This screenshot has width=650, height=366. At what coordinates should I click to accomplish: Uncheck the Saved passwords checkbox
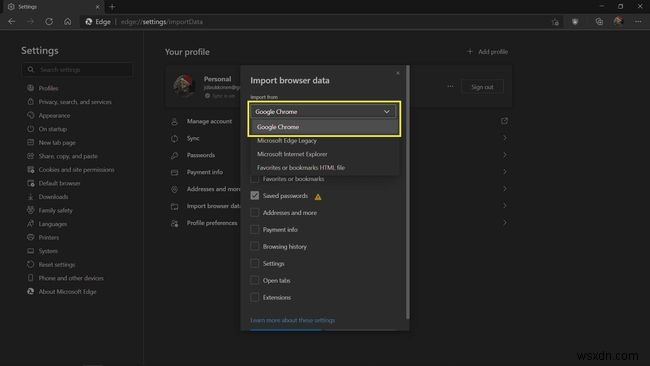(255, 196)
